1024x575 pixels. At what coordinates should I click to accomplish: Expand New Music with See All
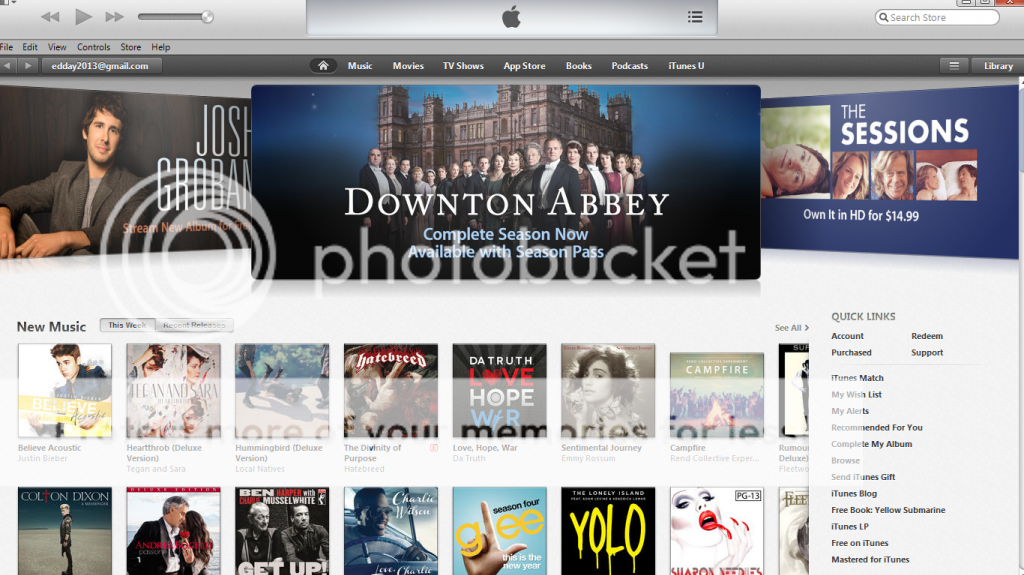tap(790, 328)
